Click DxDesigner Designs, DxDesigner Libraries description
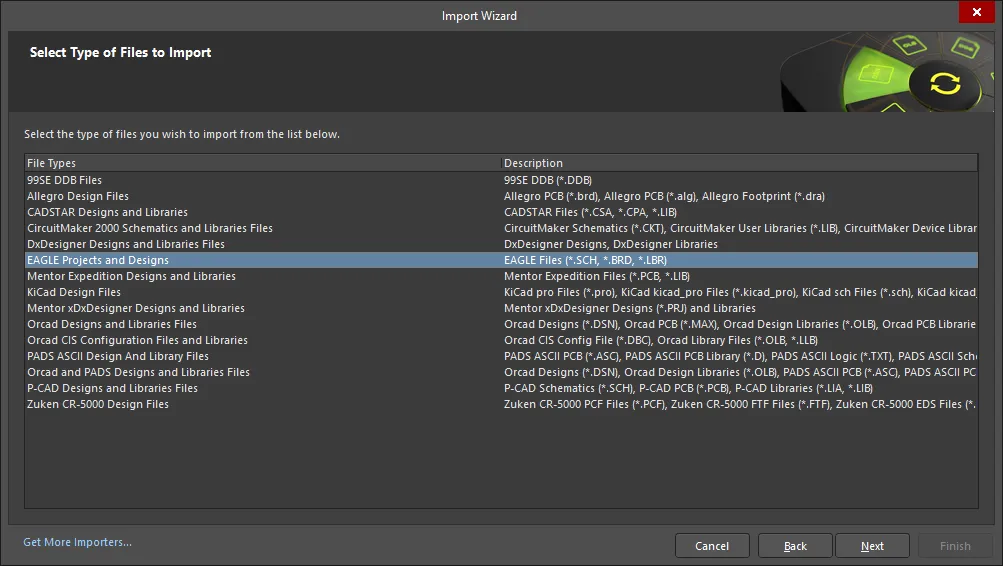Viewport: 1003px width, 566px height. 611,244
